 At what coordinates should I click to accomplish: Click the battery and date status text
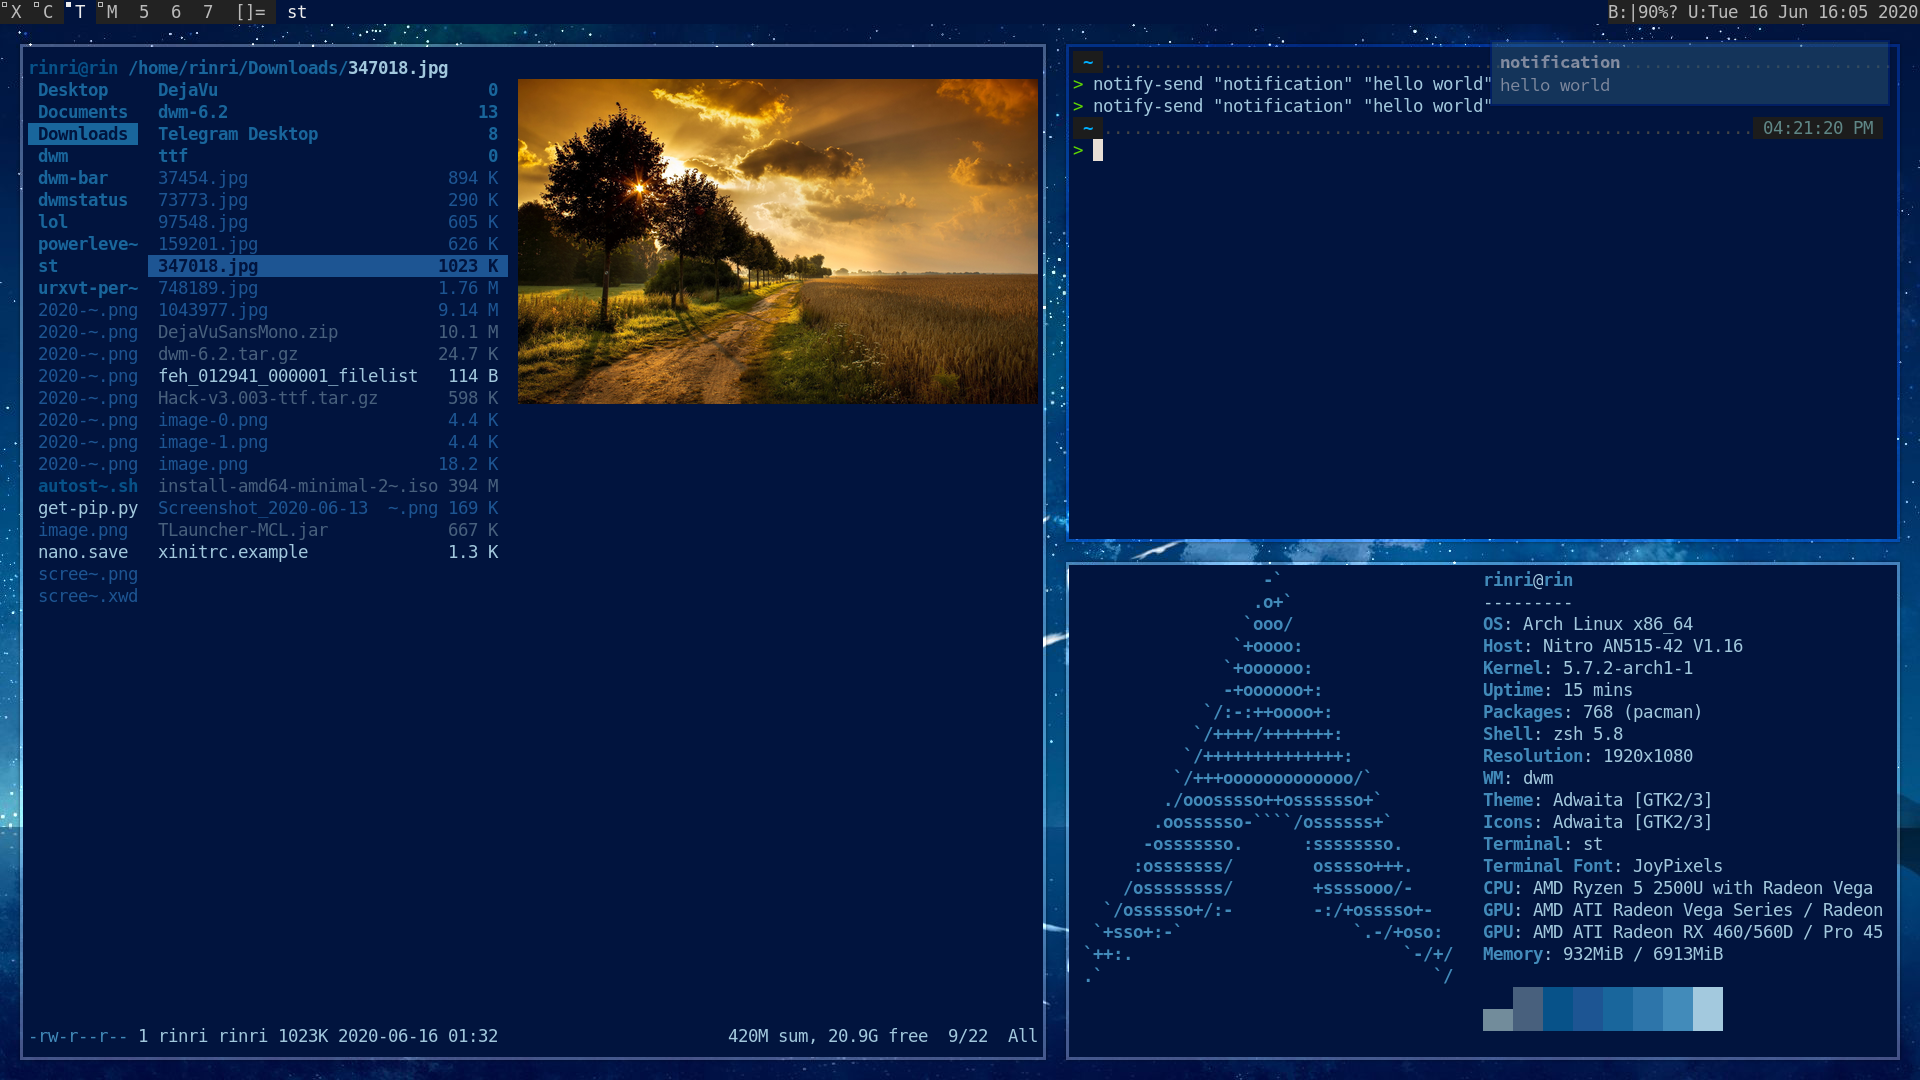1762,12
